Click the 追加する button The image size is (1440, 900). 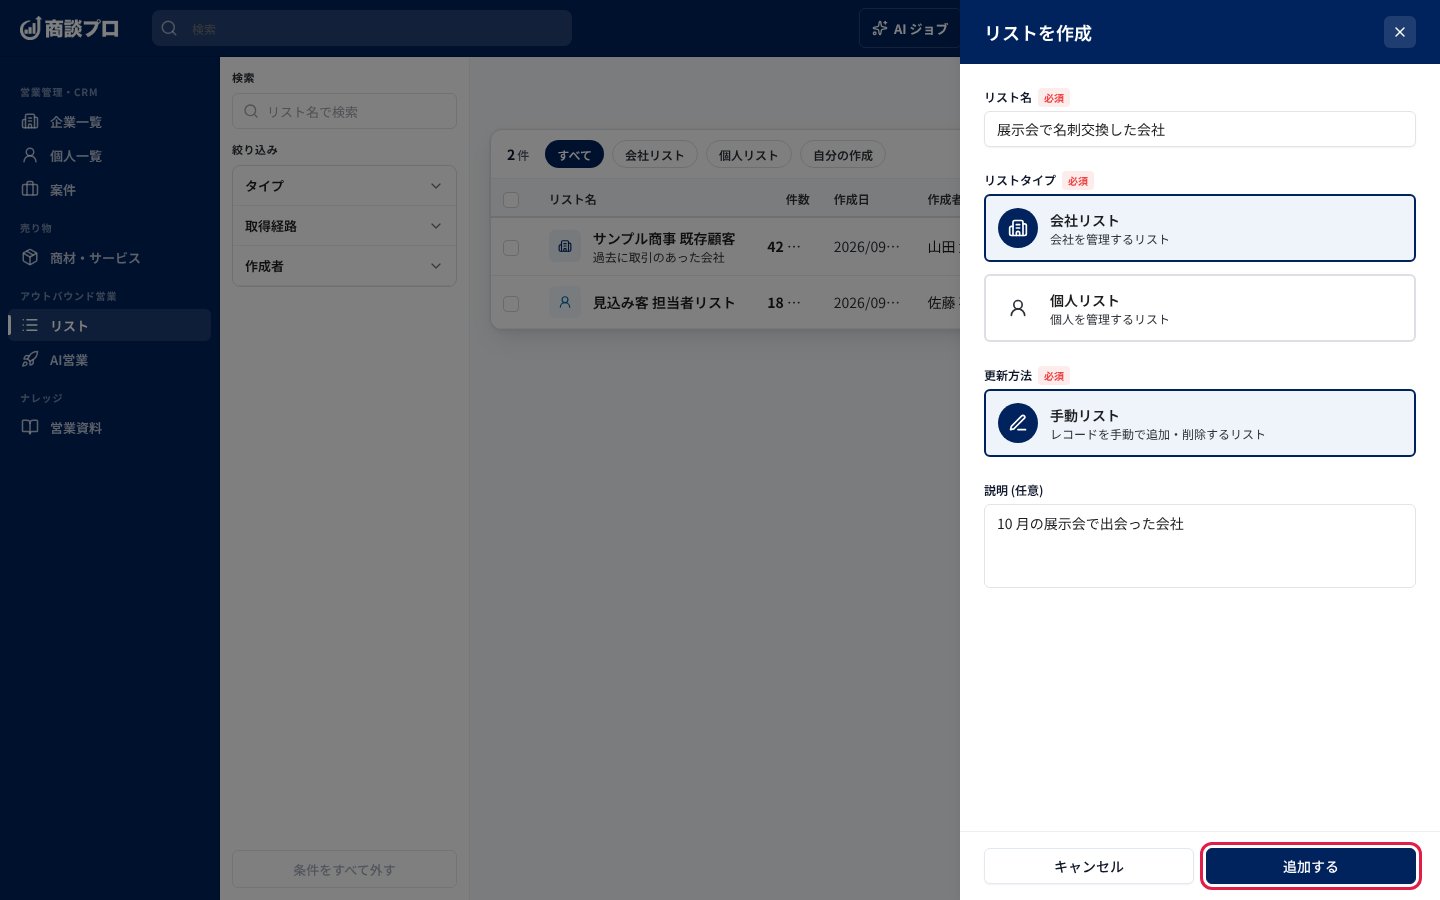tap(1310, 866)
